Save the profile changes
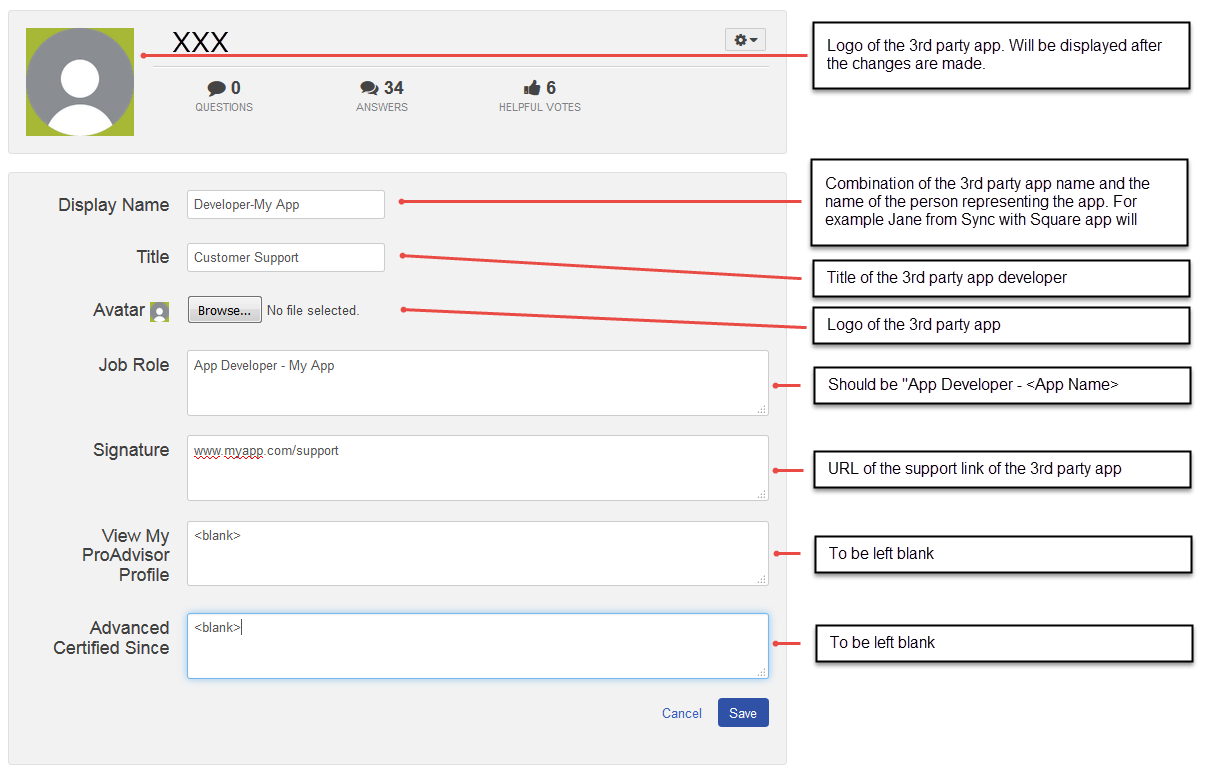Screen dimensions: 1211x778 [743, 713]
